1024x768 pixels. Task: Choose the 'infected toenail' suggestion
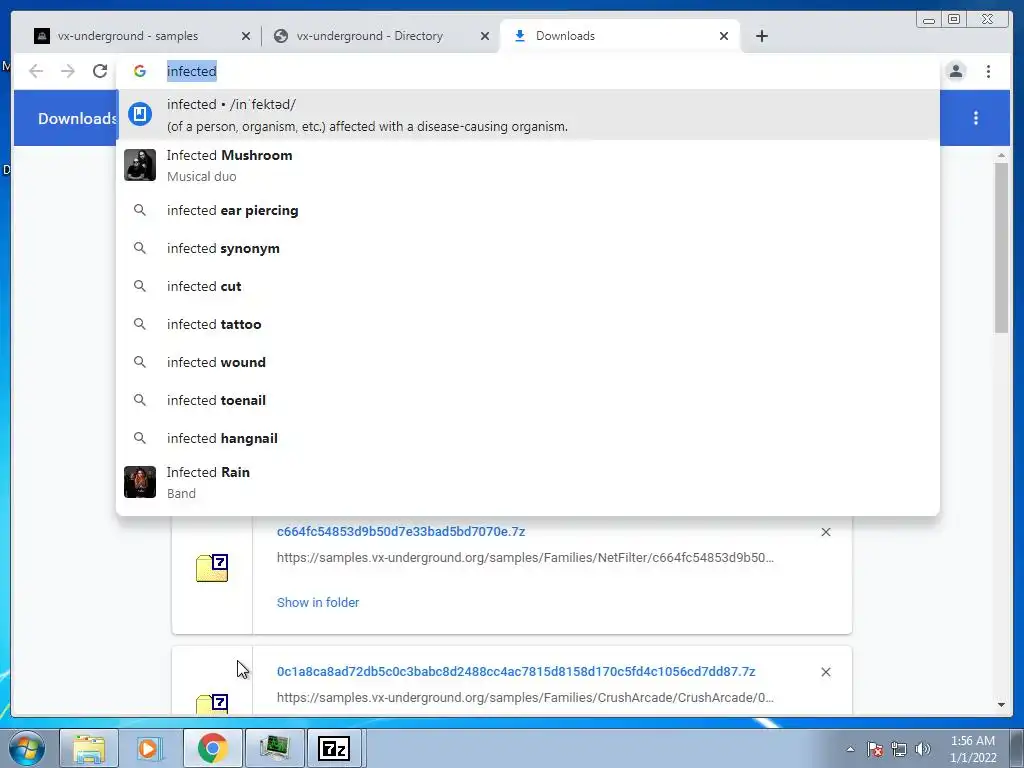pyautogui.click(x=528, y=400)
